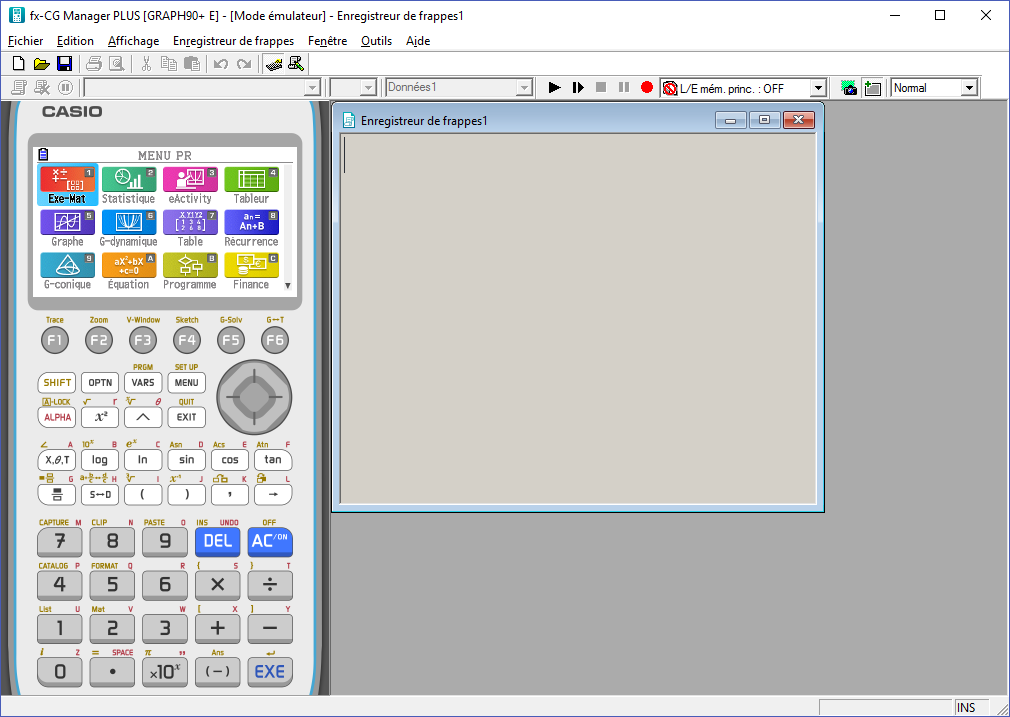Select the Tableur spreadsheet icon
Image resolution: width=1010 pixels, height=717 pixels.
[x=251, y=185]
